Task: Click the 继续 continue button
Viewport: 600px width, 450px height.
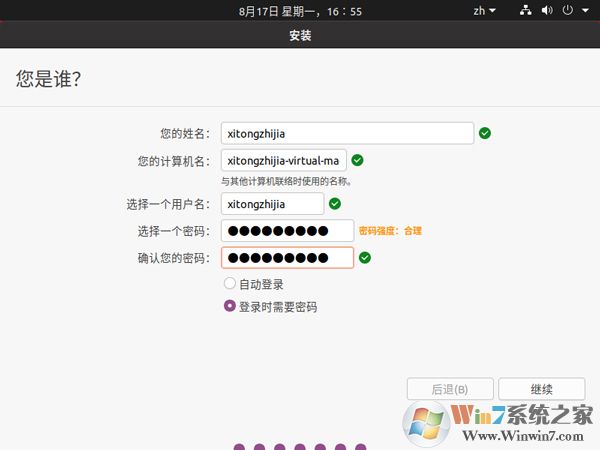Action: pos(541,389)
